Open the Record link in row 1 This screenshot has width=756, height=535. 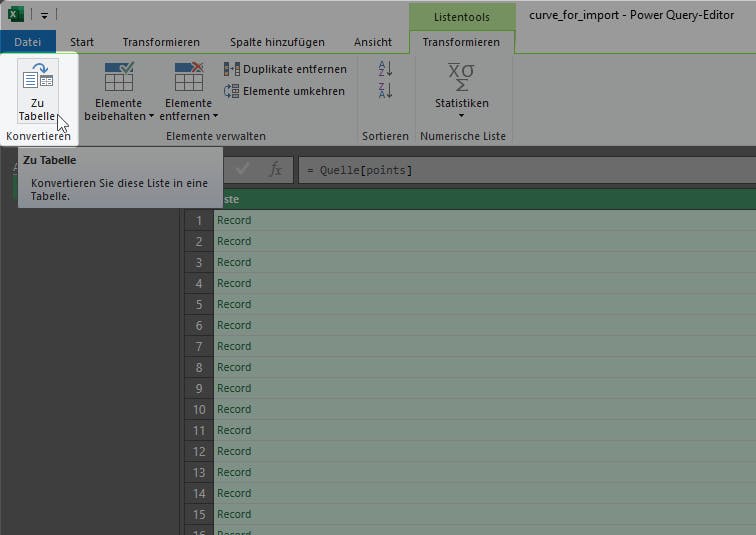coord(234,220)
